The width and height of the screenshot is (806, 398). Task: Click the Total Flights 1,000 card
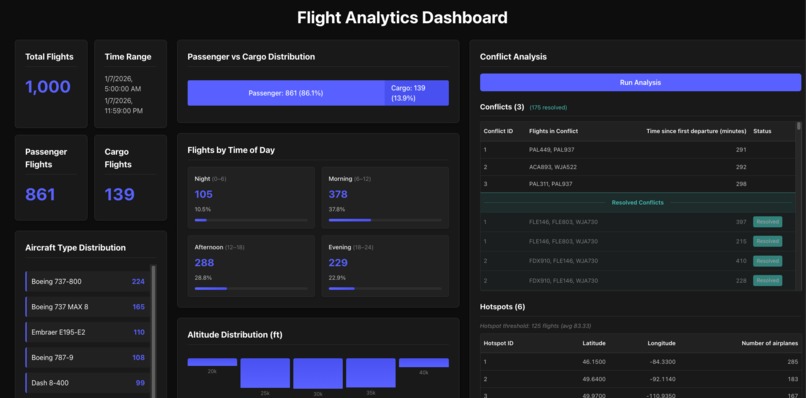pyautogui.click(x=51, y=84)
